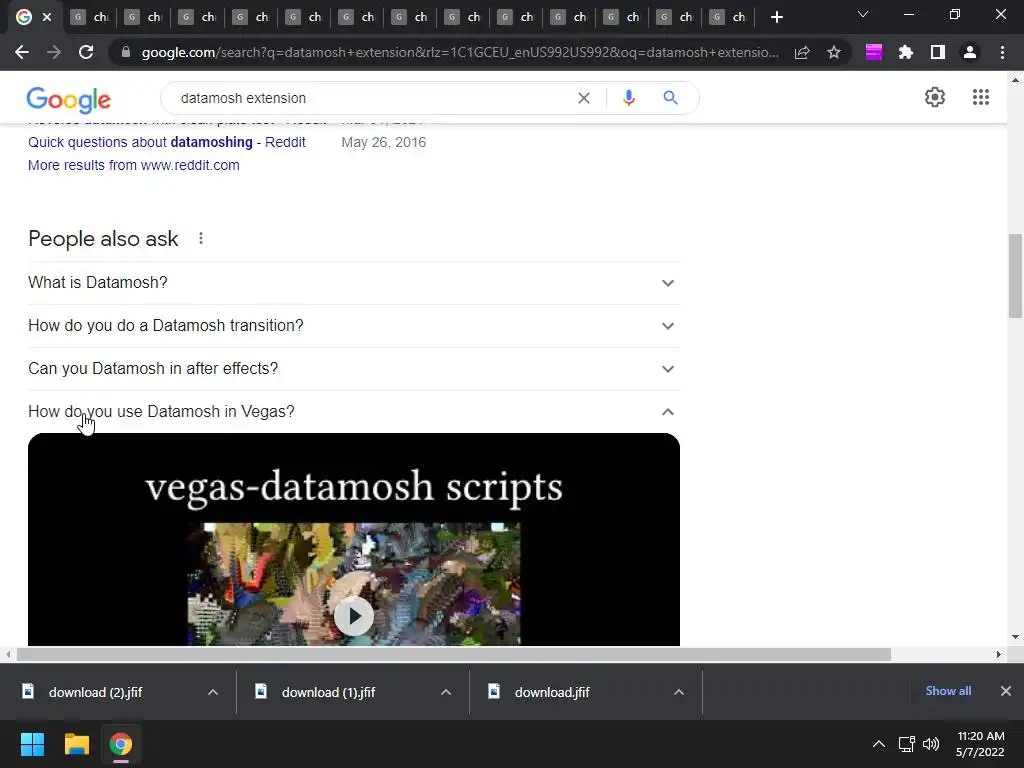View site information via lock icon
Viewport: 1024px width, 768px height.
(126, 52)
